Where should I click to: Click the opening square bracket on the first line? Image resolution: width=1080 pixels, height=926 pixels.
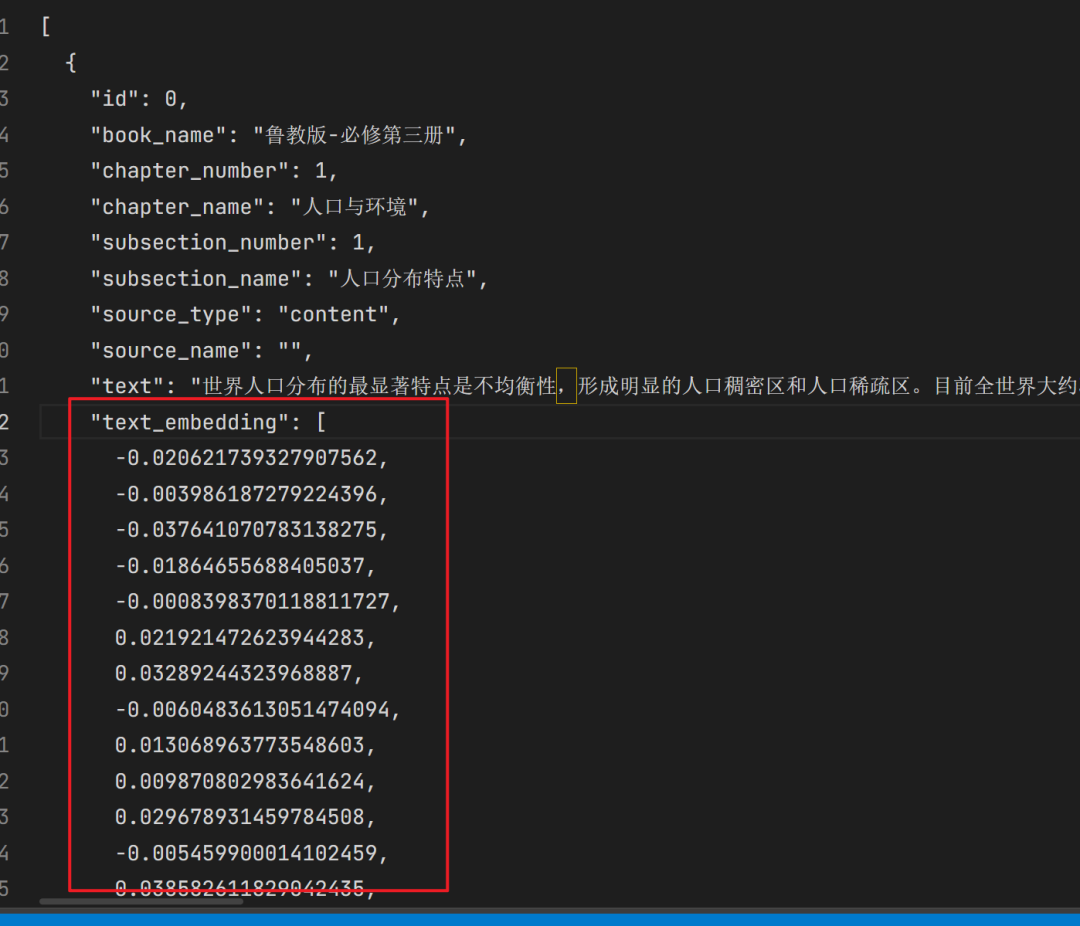click(x=46, y=27)
